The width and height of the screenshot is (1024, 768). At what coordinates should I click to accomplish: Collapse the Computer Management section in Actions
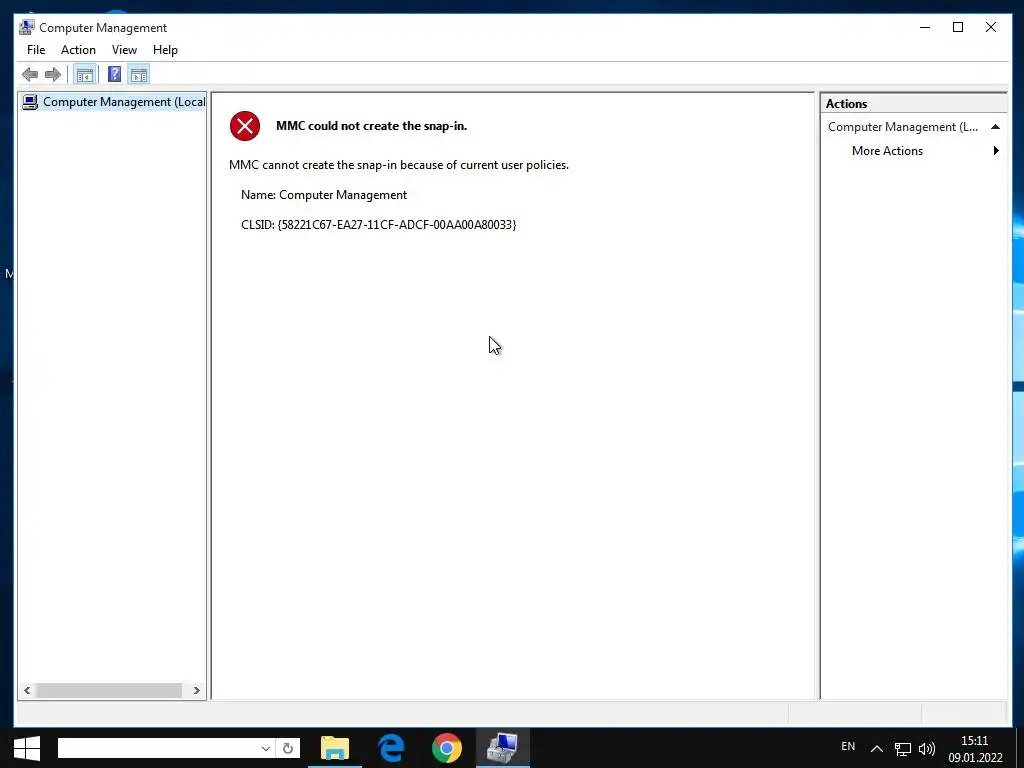click(x=995, y=127)
